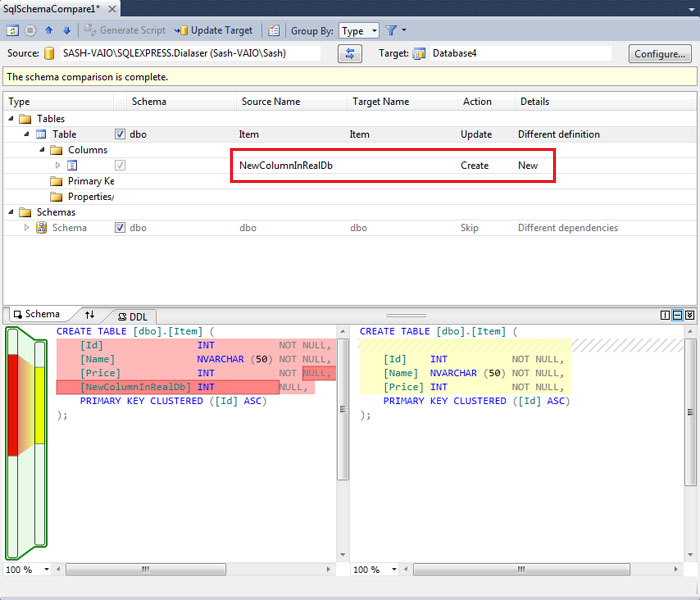
Task: Swap source and target with arrows button
Action: tap(349, 53)
